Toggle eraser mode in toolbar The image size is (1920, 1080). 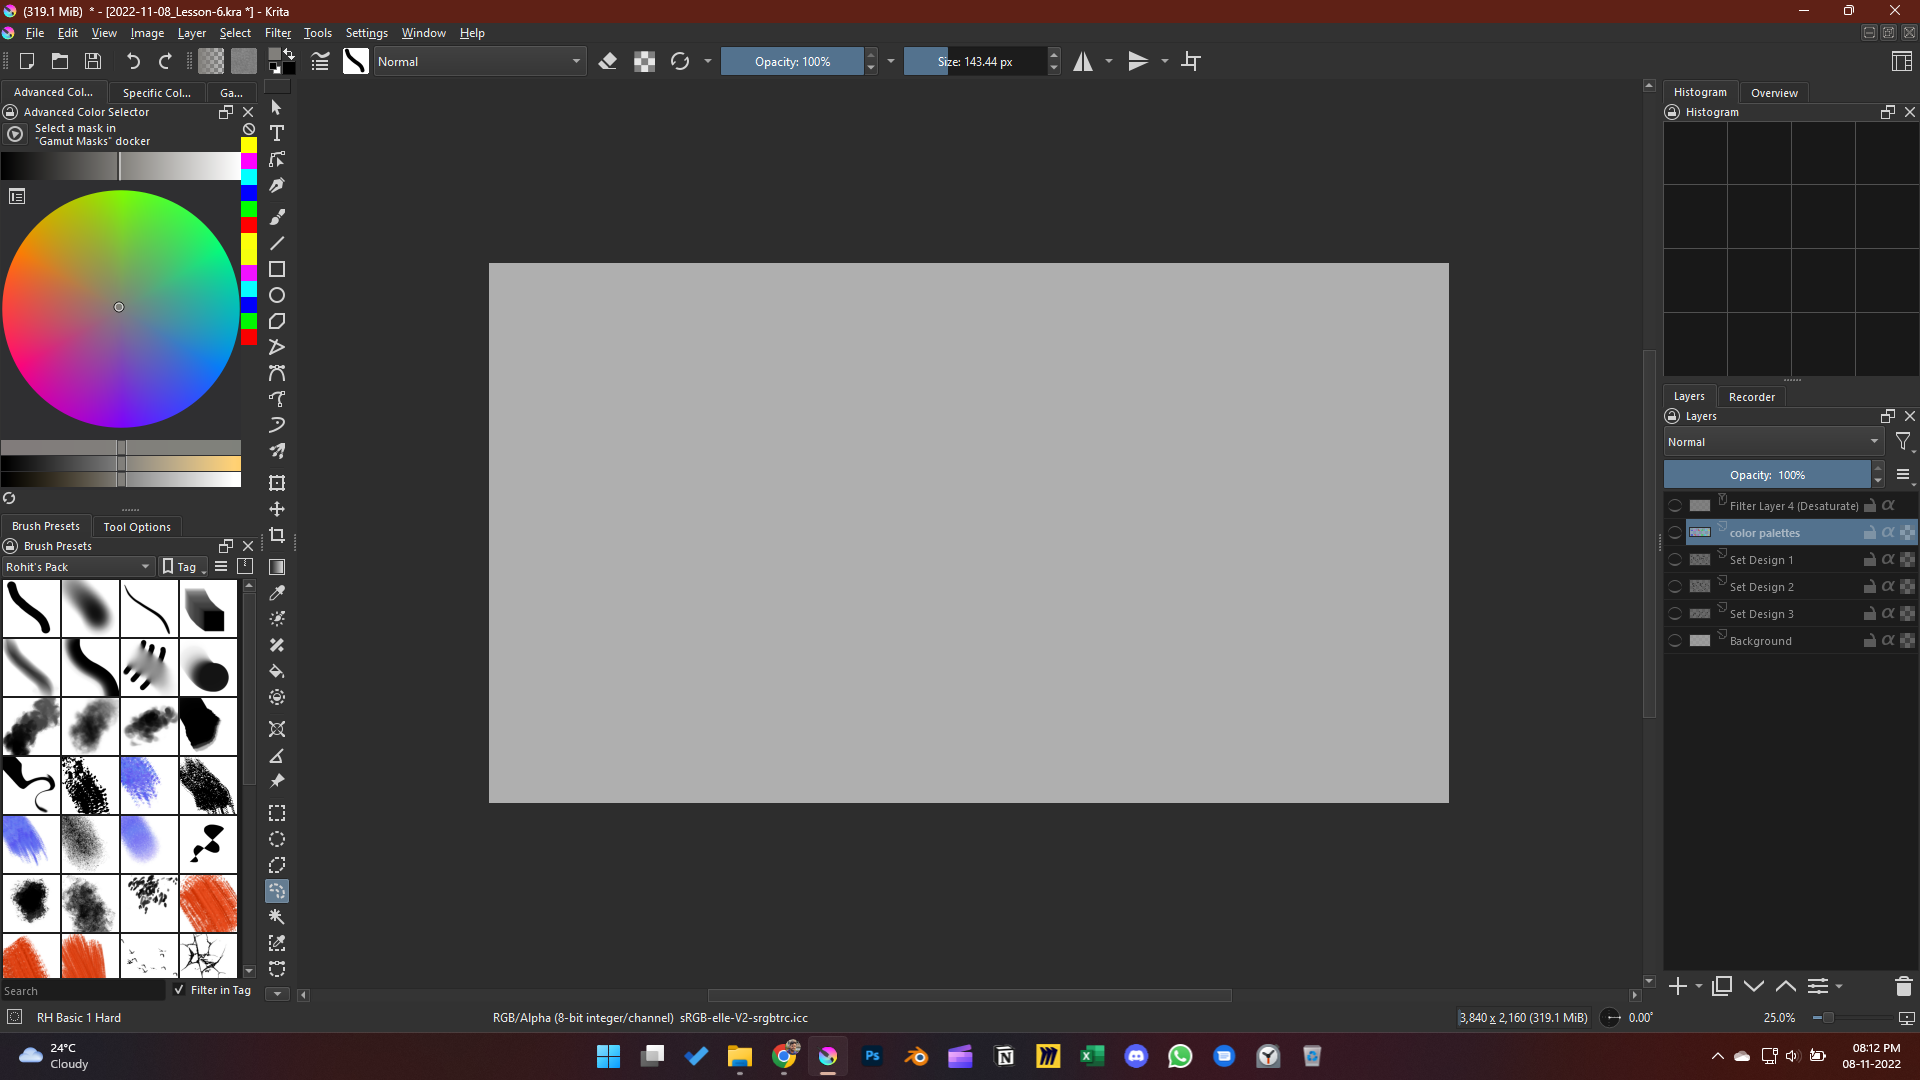(607, 62)
